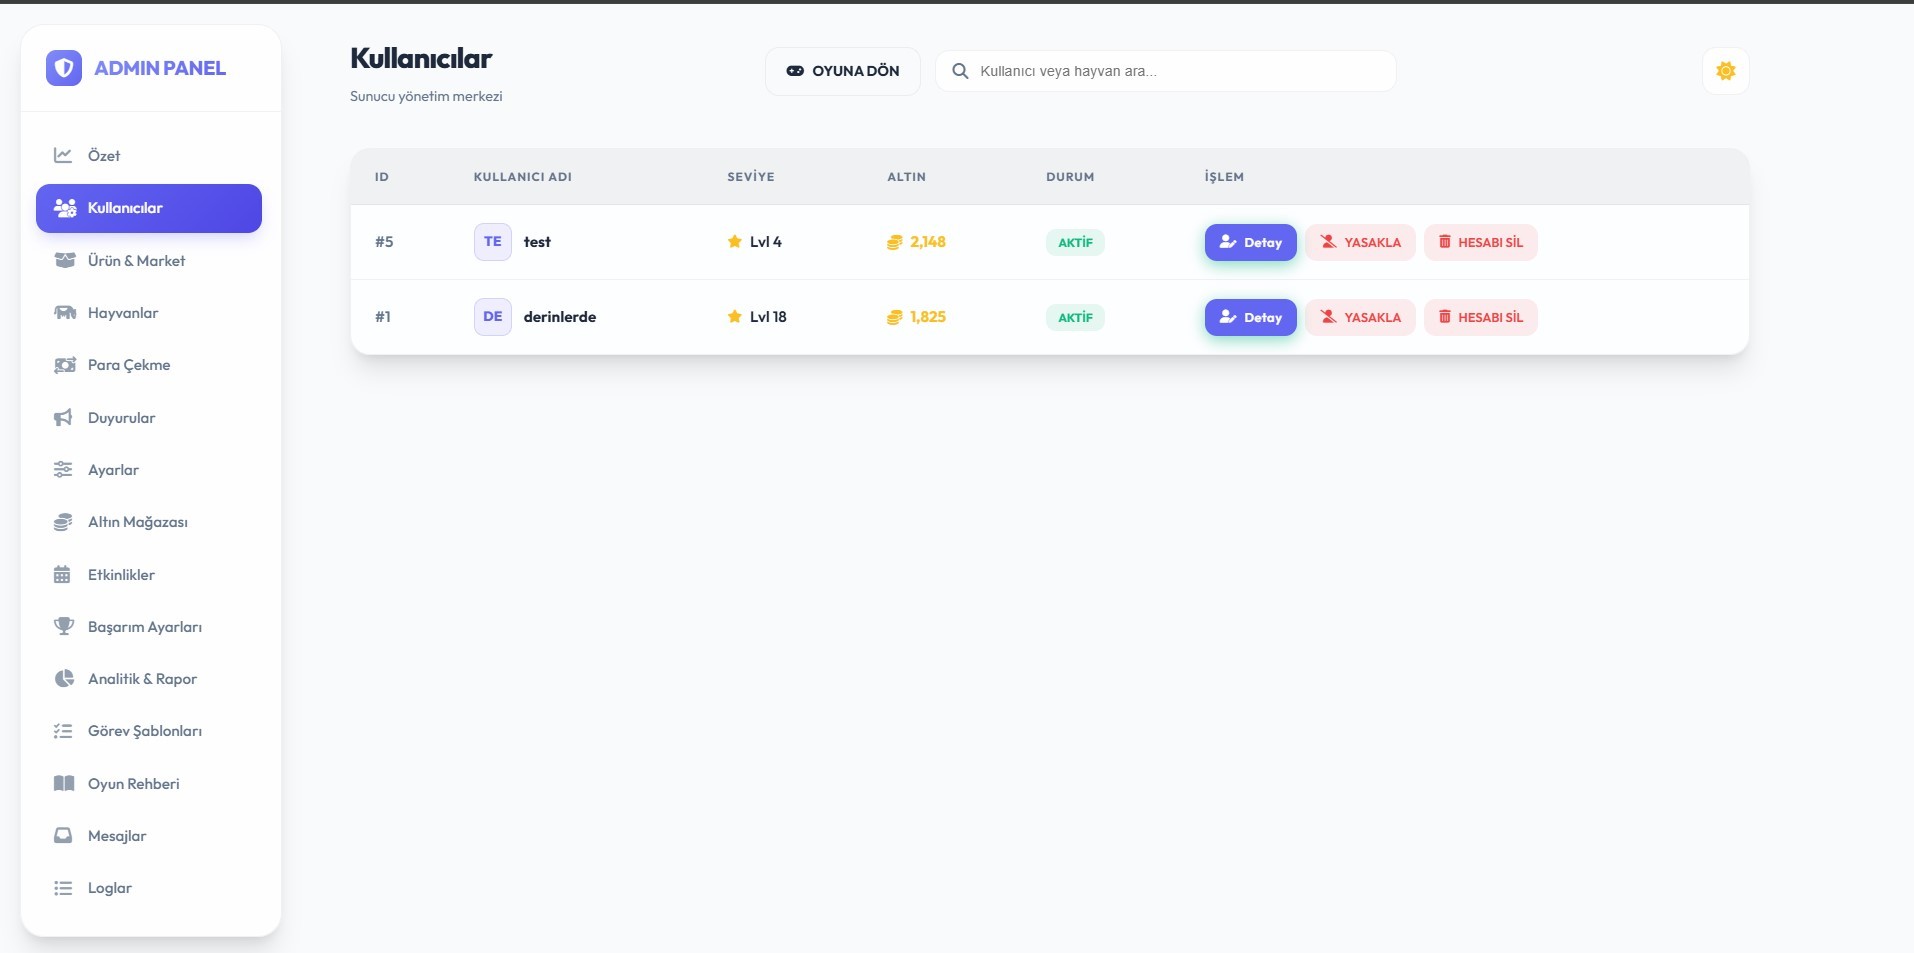This screenshot has width=1914, height=953.
Task: Select the Etkinlikler calendar icon
Action: pyautogui.click(x=63, y=575)
